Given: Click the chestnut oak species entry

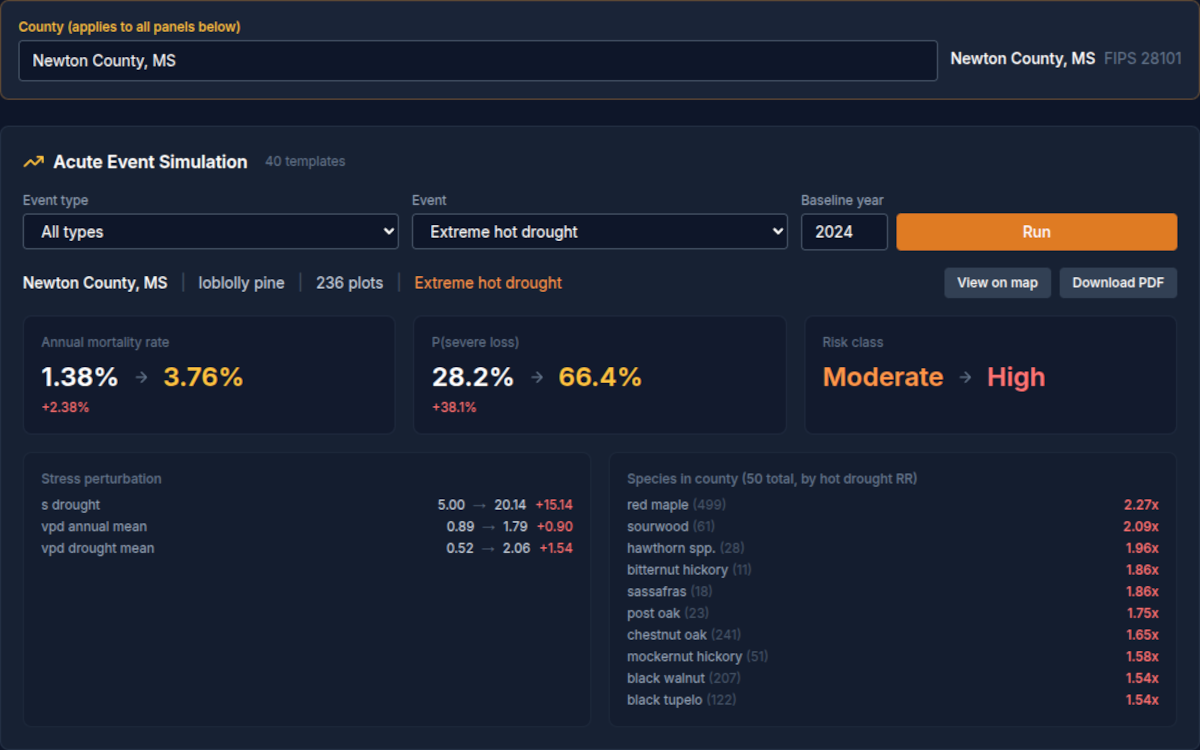Looking at the screenshot, I should 892,635.
